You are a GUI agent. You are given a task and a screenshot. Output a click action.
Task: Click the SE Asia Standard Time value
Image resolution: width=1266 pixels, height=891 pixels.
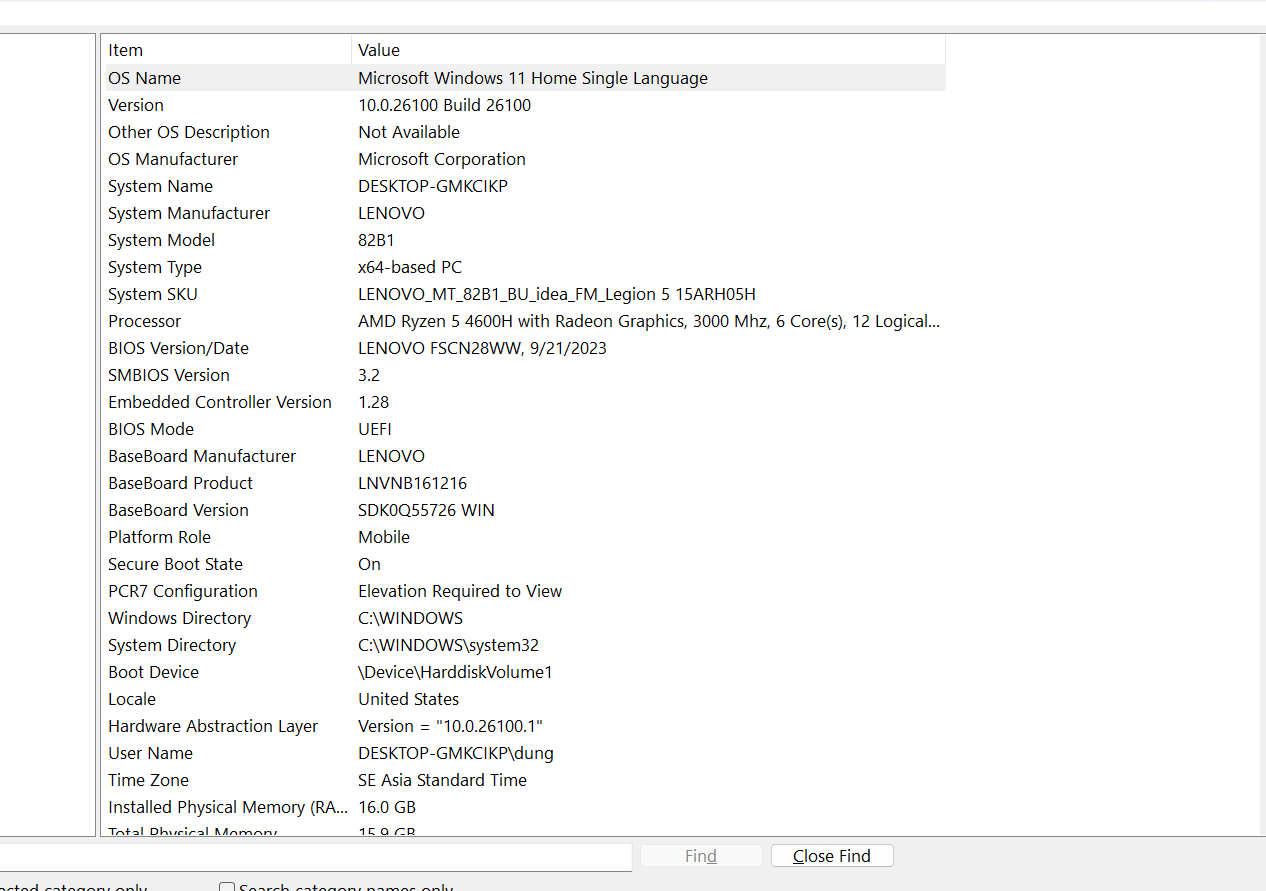pos(442,780)
